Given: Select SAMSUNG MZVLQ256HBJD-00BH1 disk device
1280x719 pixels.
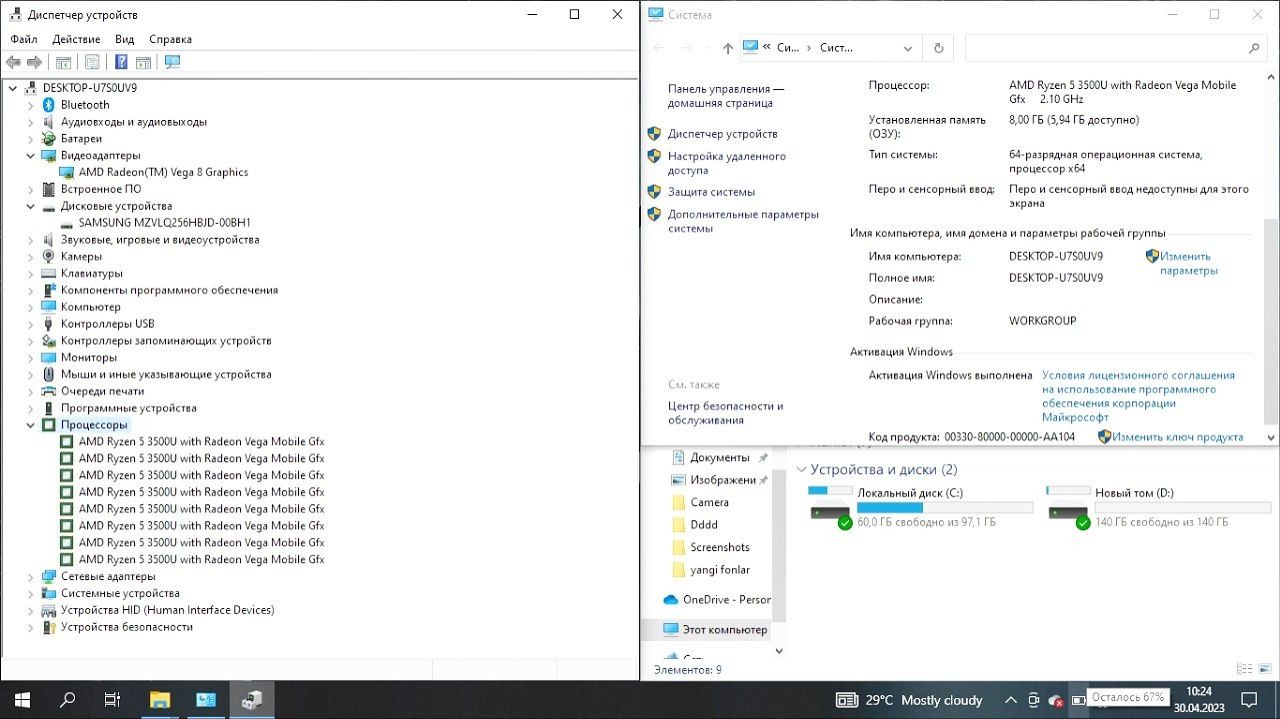Looking at the screenshot, I should point(165,223).
